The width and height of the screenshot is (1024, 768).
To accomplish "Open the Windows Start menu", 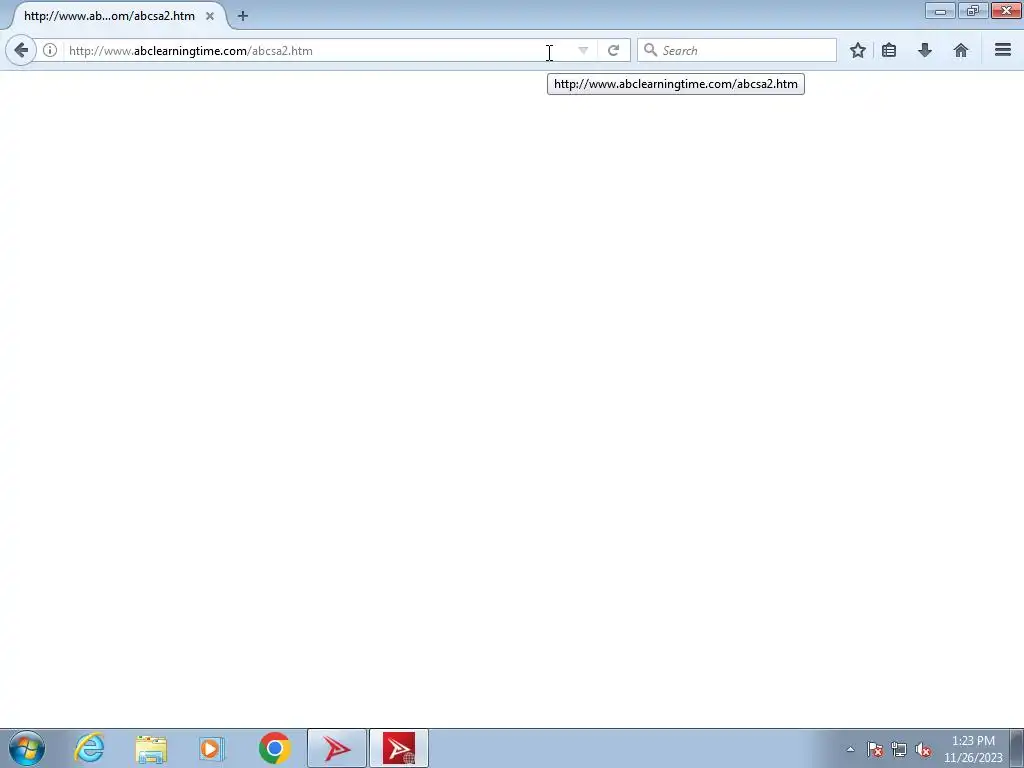I will 27,748.
